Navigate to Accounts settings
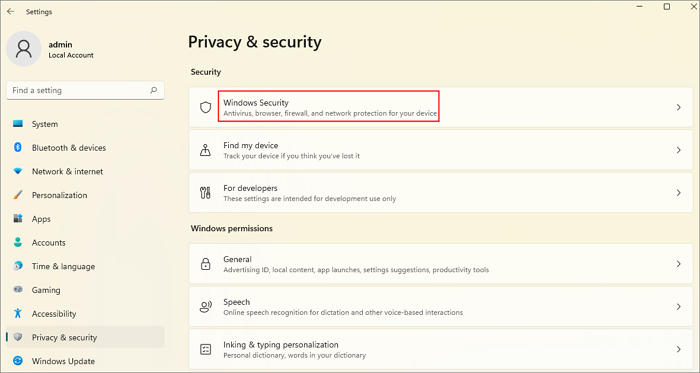 pyautogui.click(x=85, y=242)
